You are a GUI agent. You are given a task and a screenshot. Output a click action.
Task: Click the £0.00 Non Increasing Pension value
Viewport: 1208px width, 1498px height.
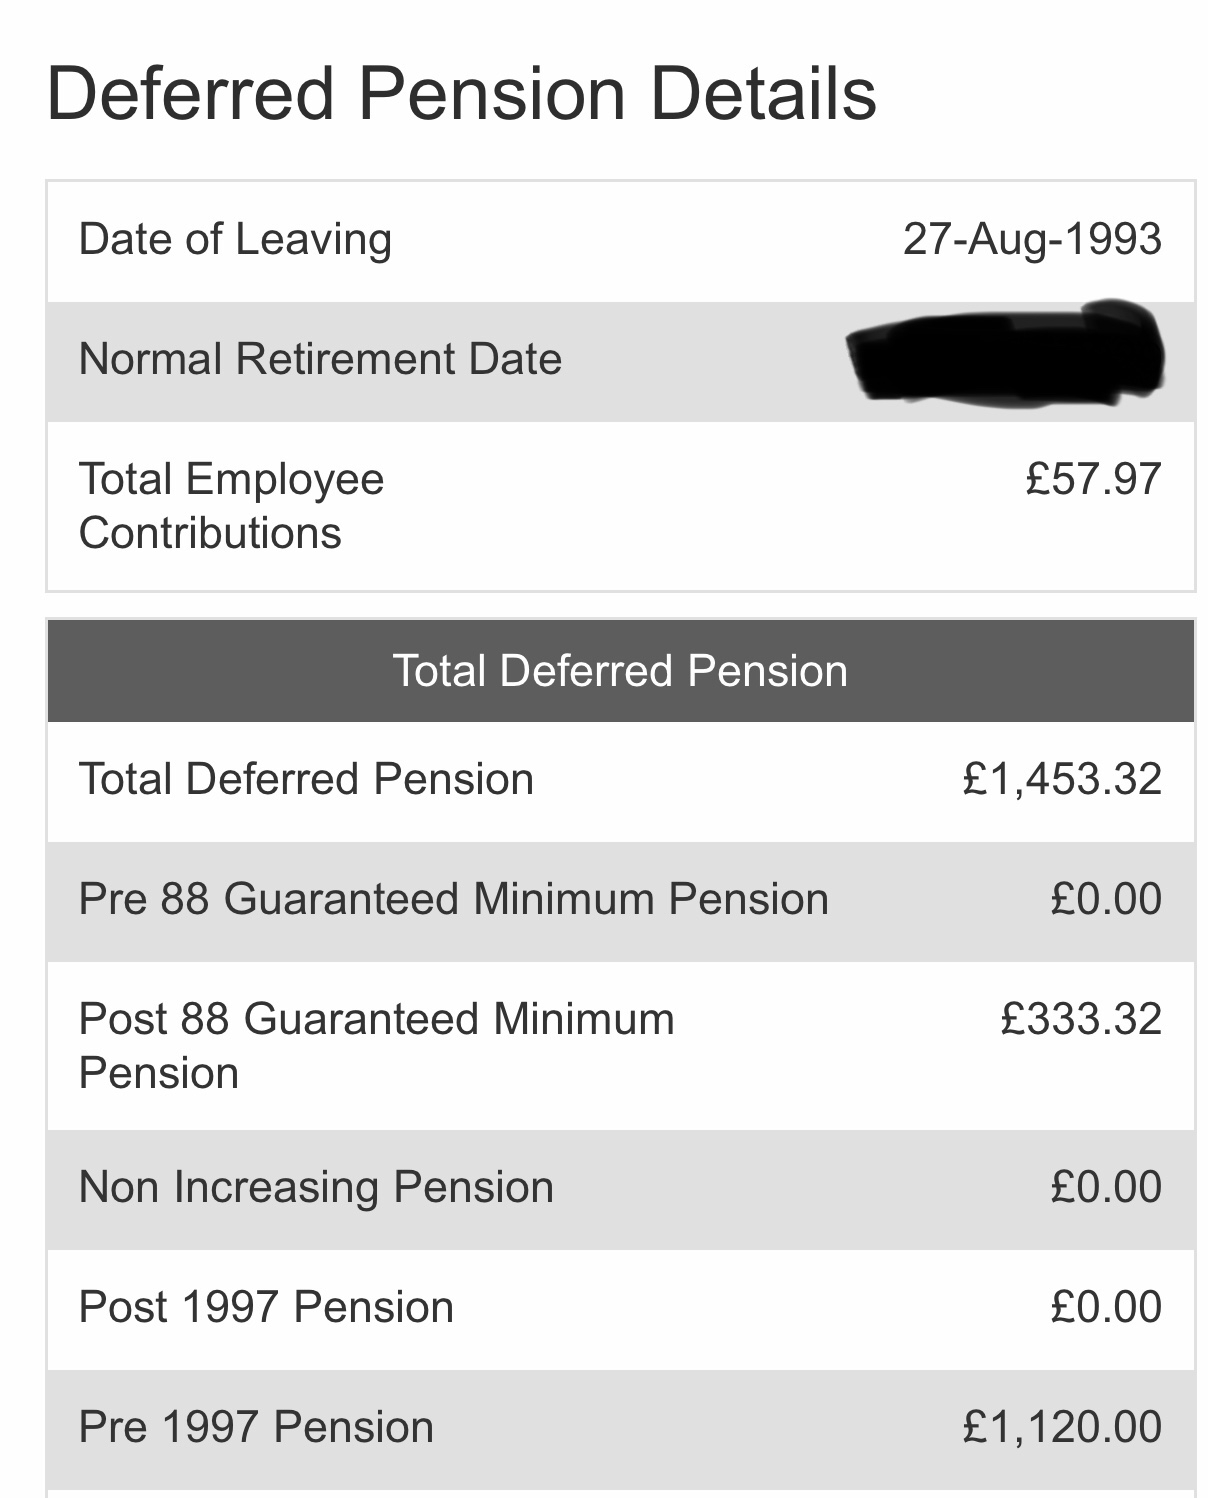[1106, 1187]
